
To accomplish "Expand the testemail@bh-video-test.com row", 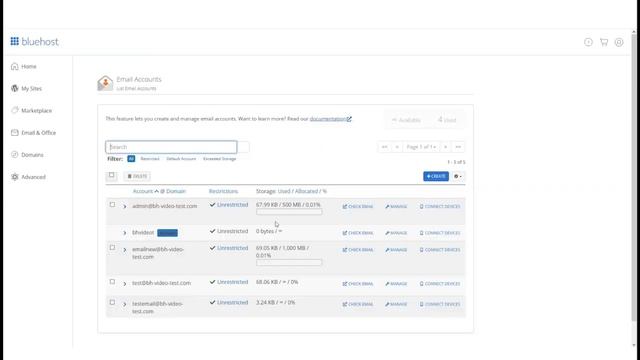I will (124, 304).
